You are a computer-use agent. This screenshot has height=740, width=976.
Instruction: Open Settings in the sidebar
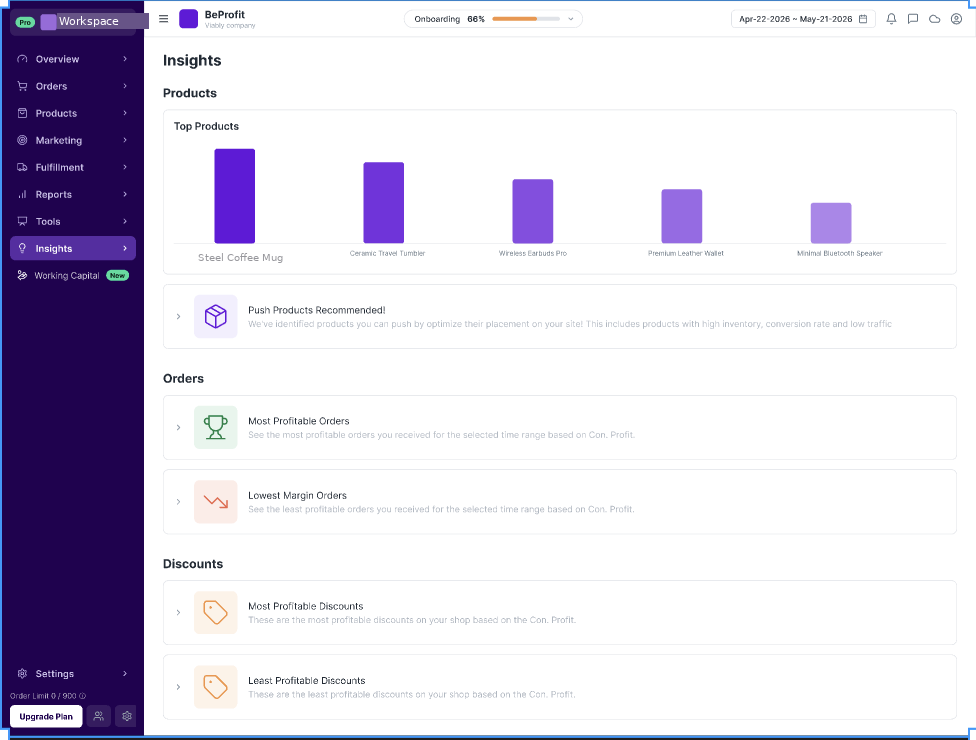coord(73,673)
